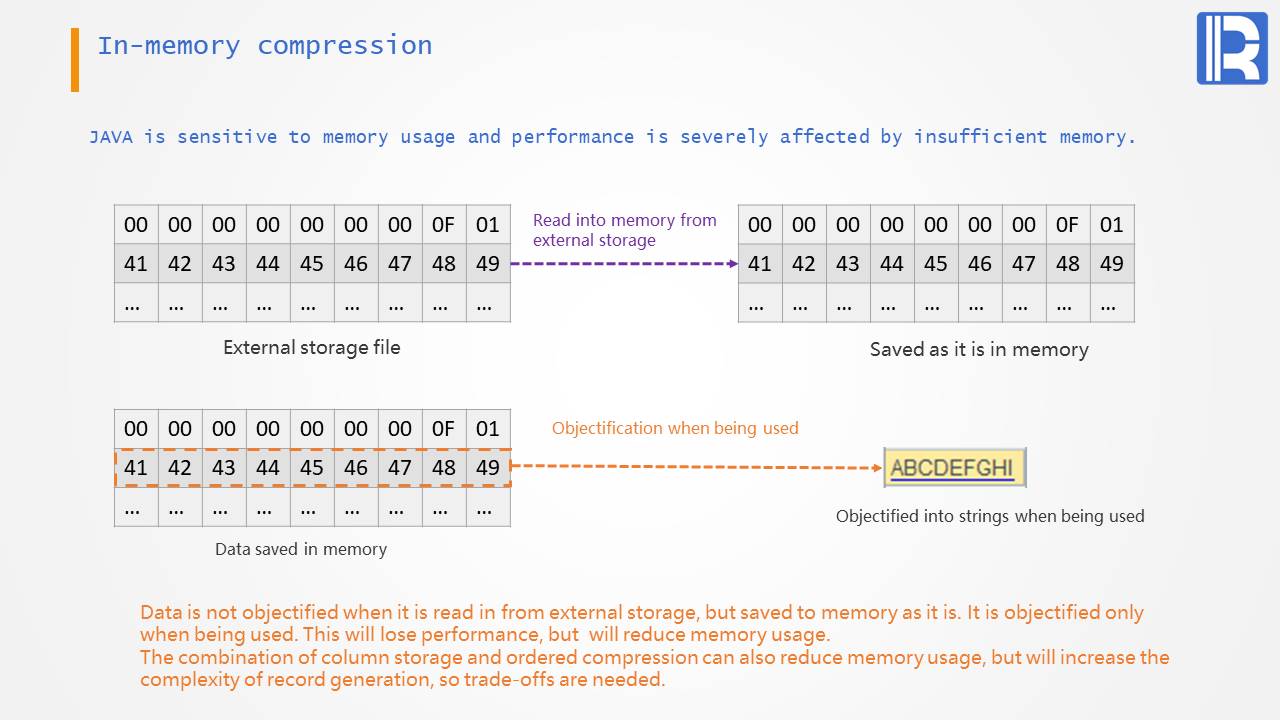1280x720 pixels.
Task: Click the "Objectified into strings when being used" caption
Action: [989, 516]
